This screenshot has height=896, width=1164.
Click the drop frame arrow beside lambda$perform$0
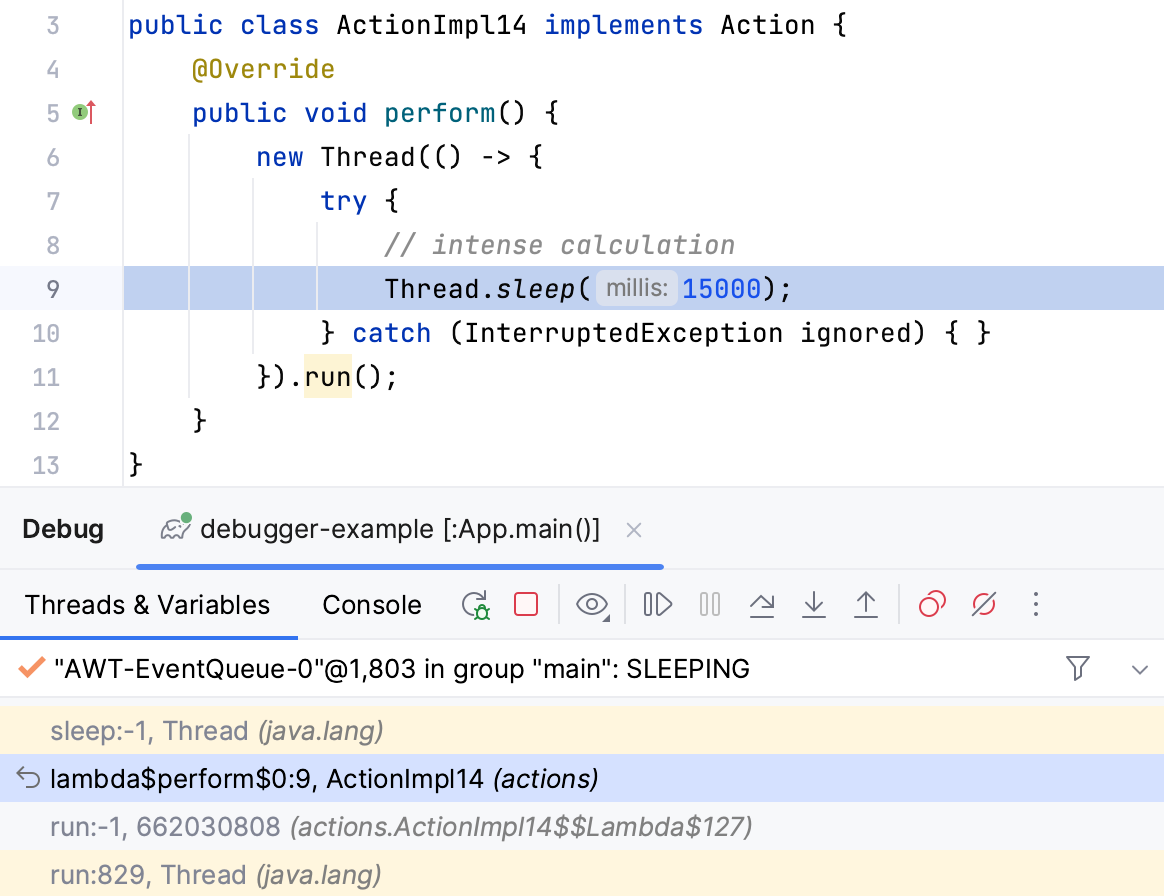pos(28,778)
